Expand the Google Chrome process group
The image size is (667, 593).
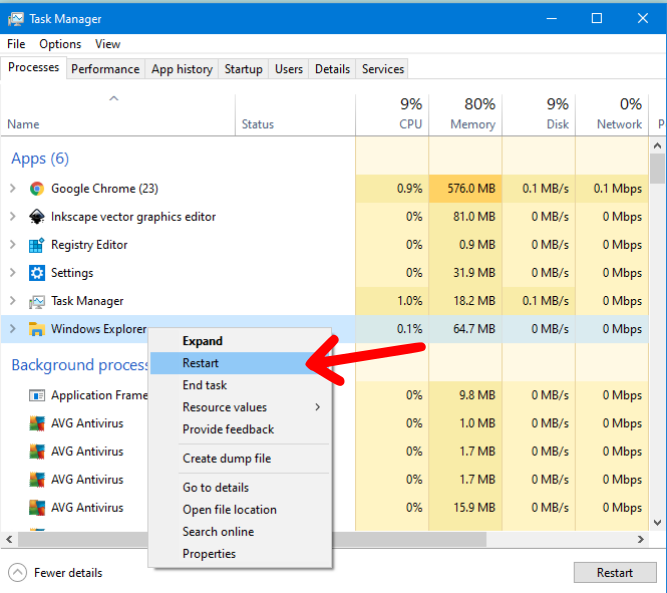13,188
